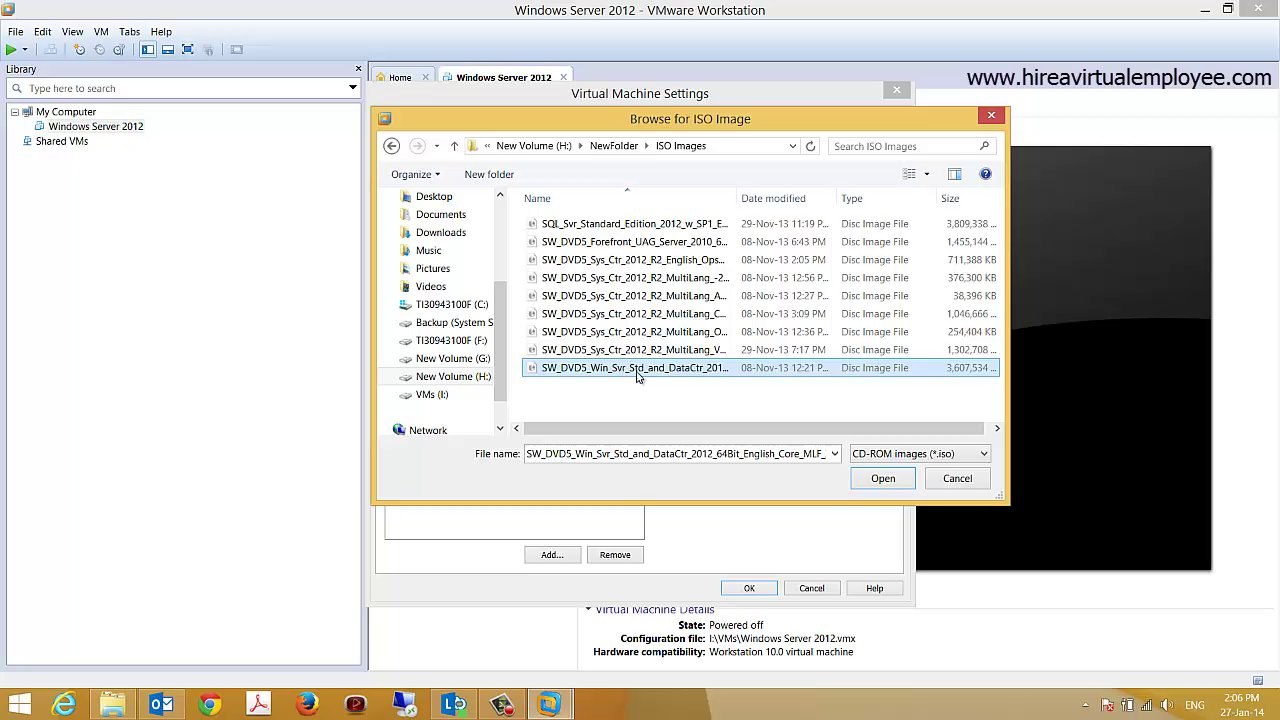1280x720 pixels.
Task: Go back in the ISO browse dialog
Action: pyautogui.click(x=392, y=146)
